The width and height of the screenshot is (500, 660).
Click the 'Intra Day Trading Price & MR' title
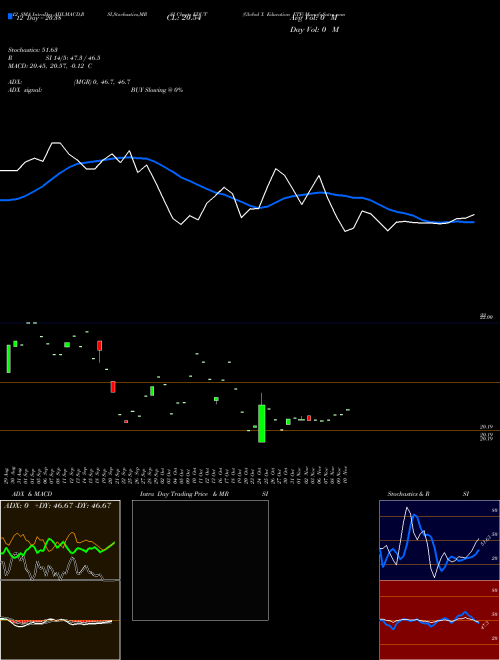(x=184, y=494)
